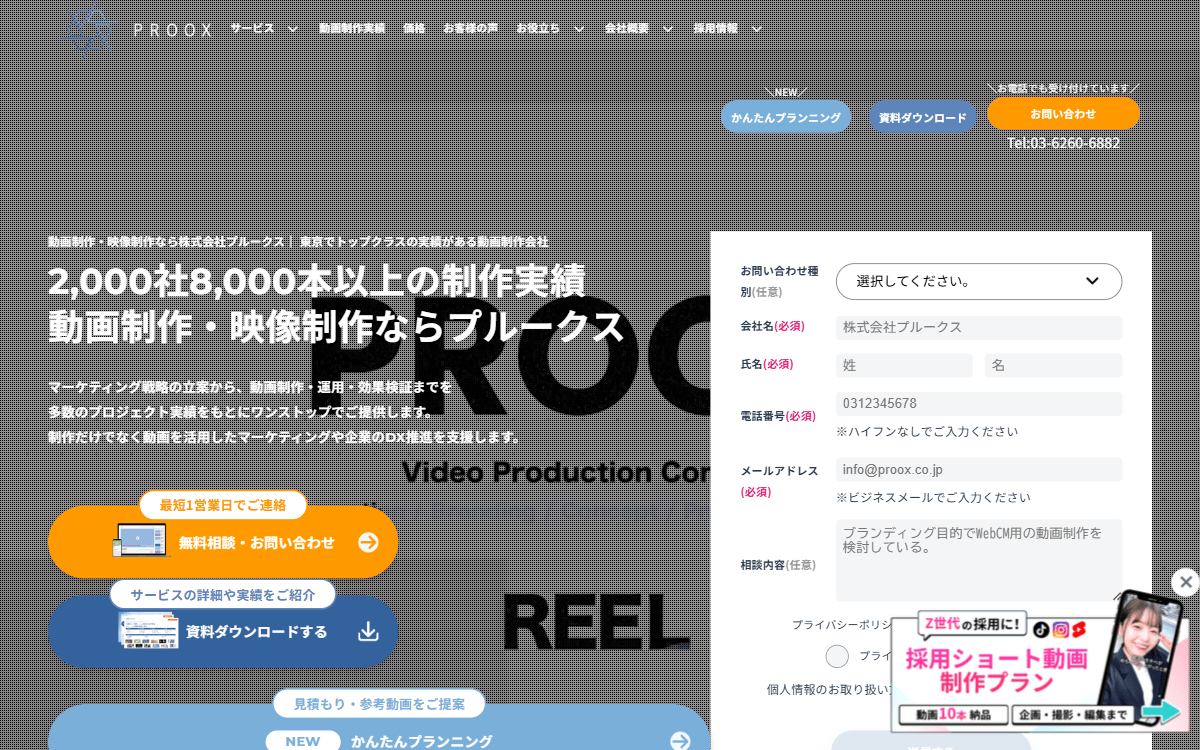Expand the お役立ち chevron
The image size is (1200, 750).
pyautogui.click(x=579, y=29)
